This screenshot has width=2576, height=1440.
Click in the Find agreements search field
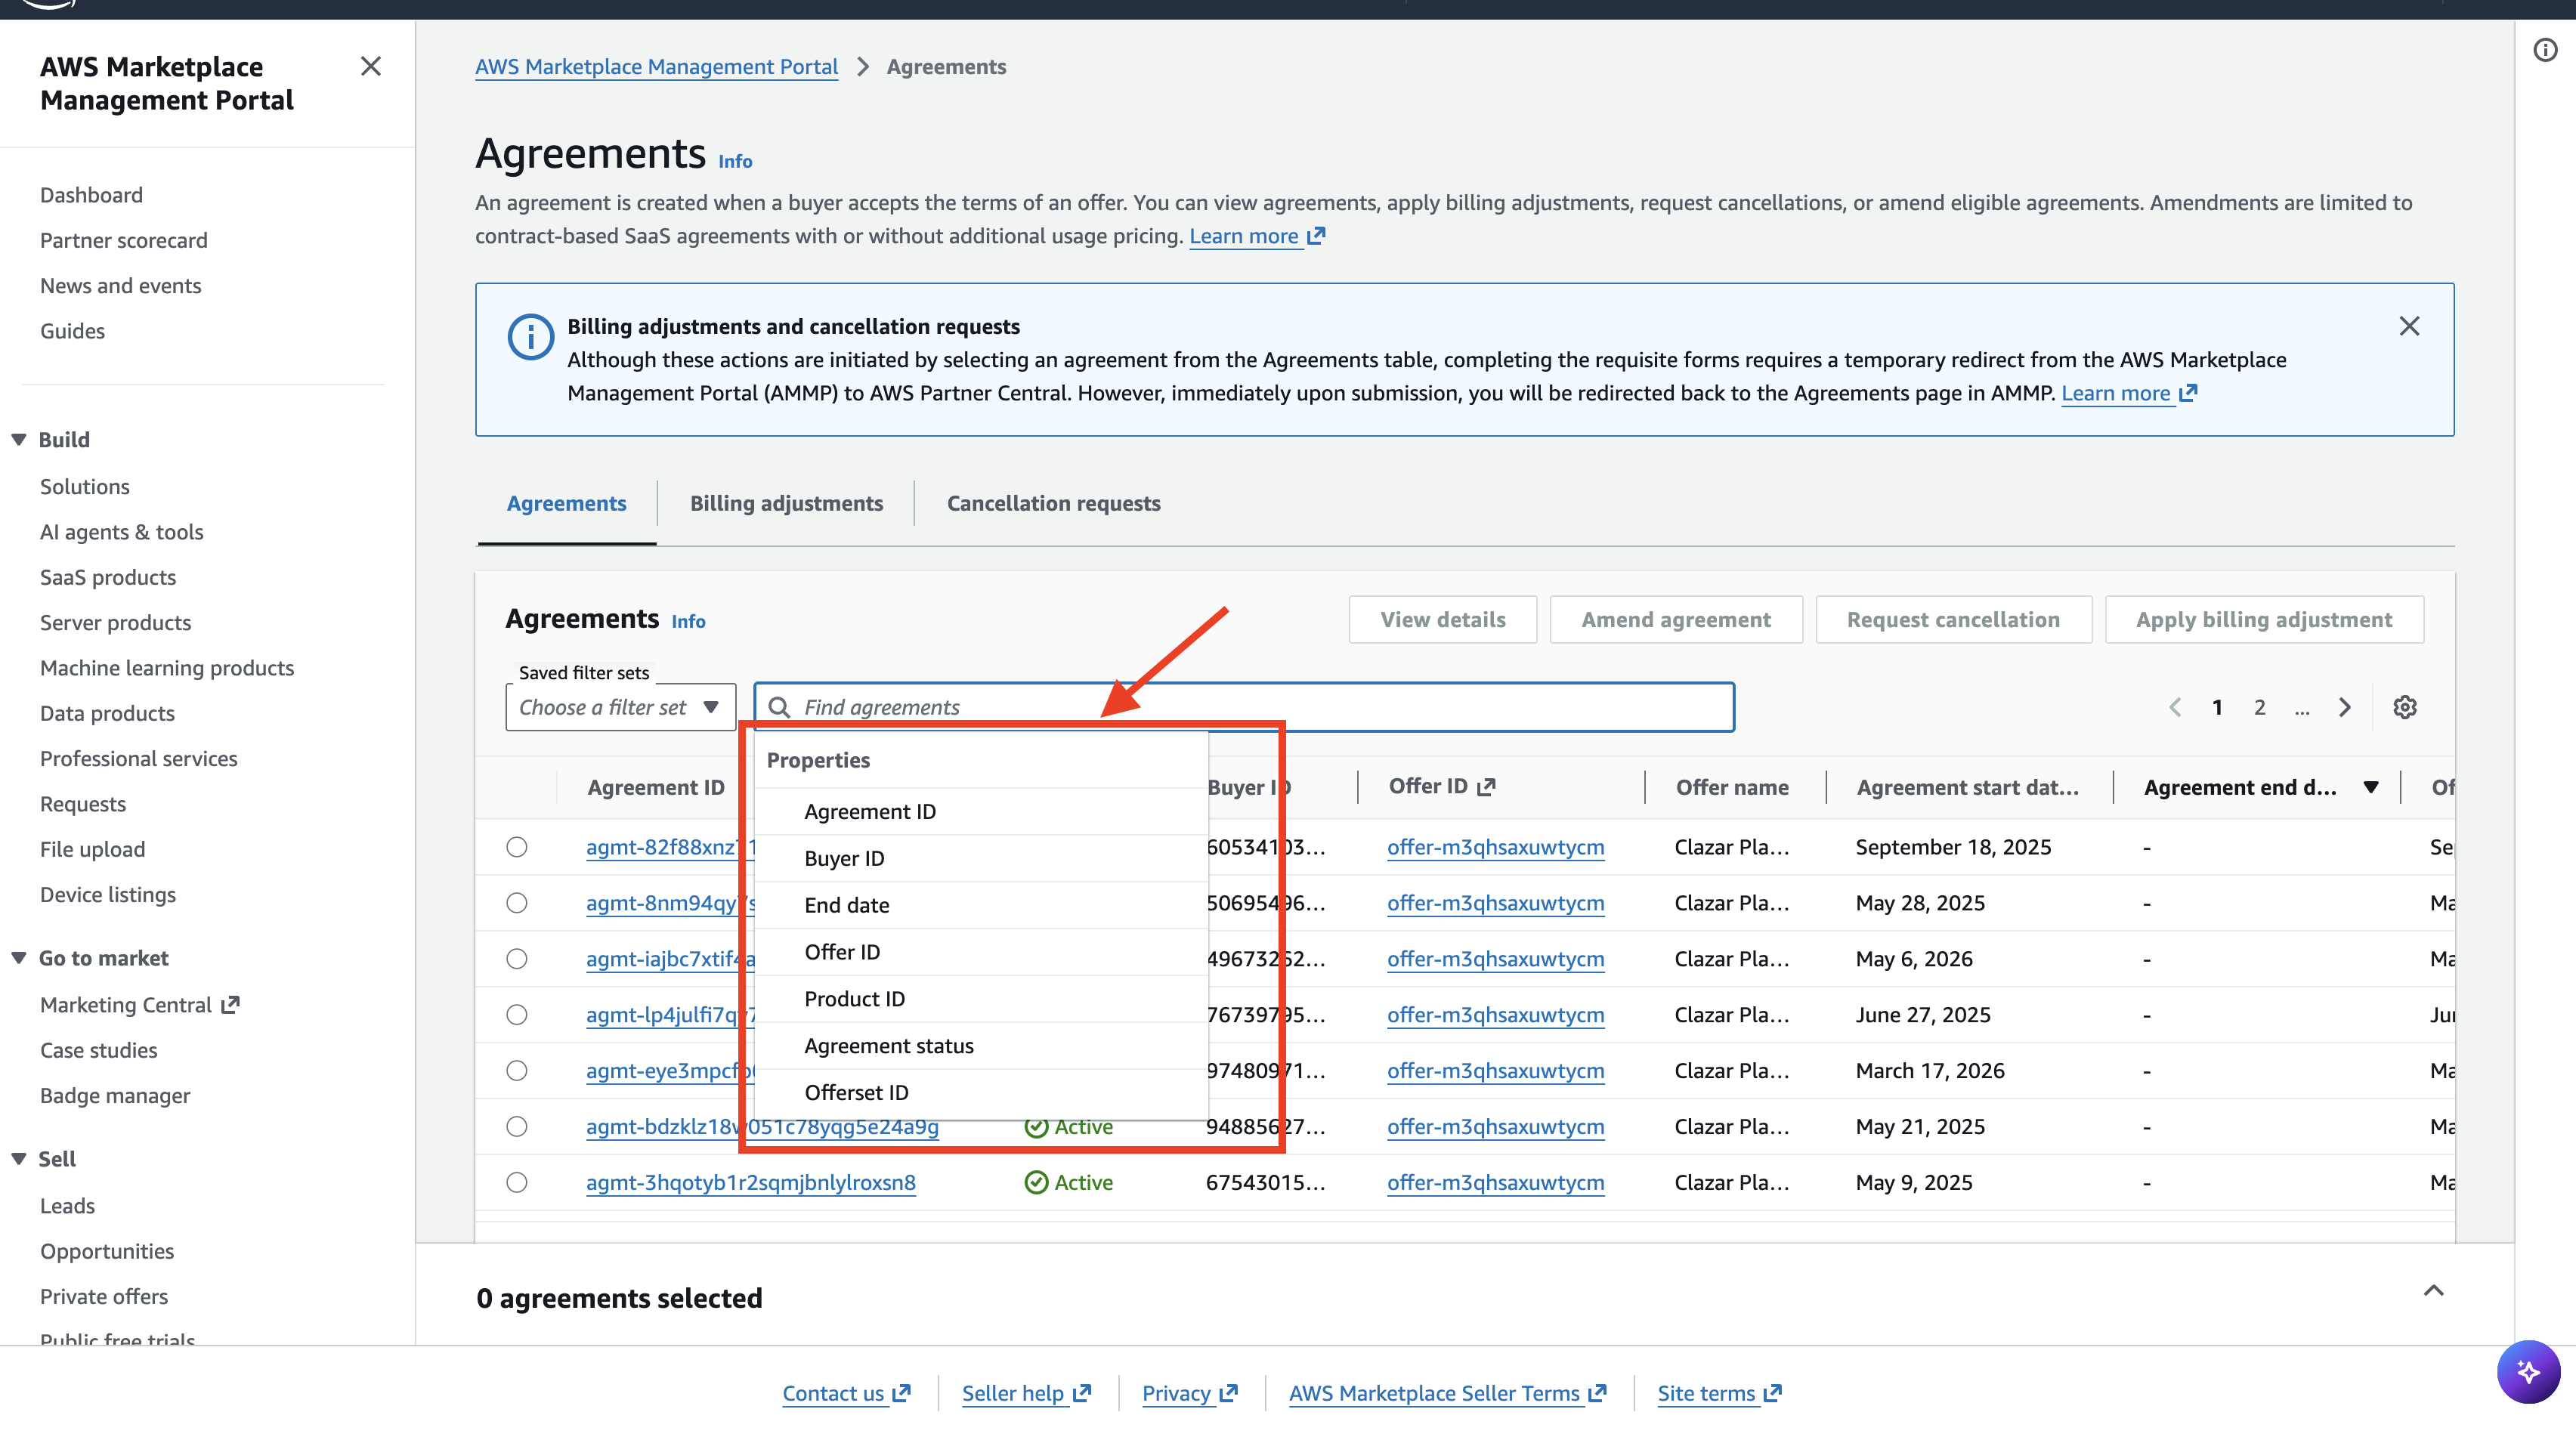point(1244,707)
